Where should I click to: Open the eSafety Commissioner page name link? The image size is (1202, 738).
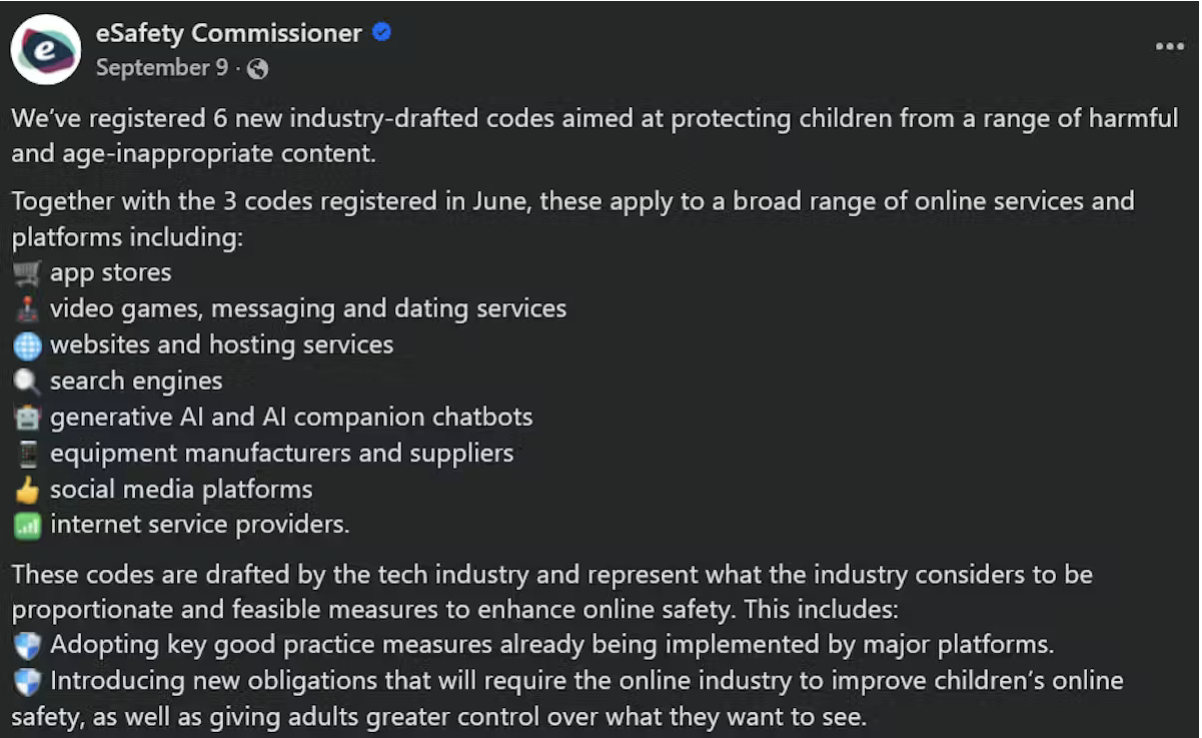coord(228,33)
